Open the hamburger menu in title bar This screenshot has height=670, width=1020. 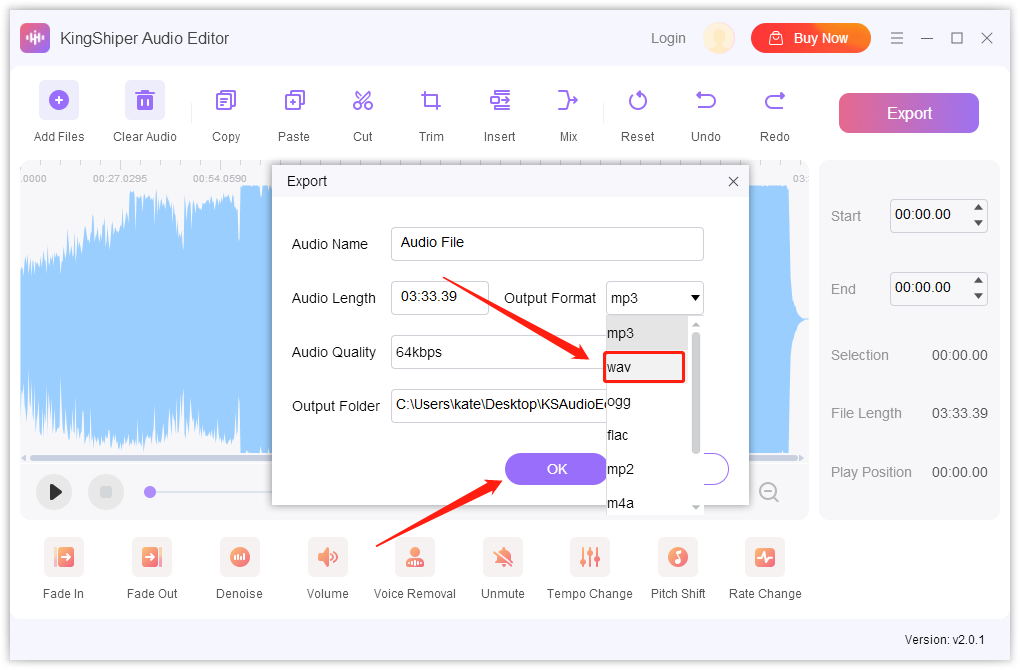pos(897,38)
